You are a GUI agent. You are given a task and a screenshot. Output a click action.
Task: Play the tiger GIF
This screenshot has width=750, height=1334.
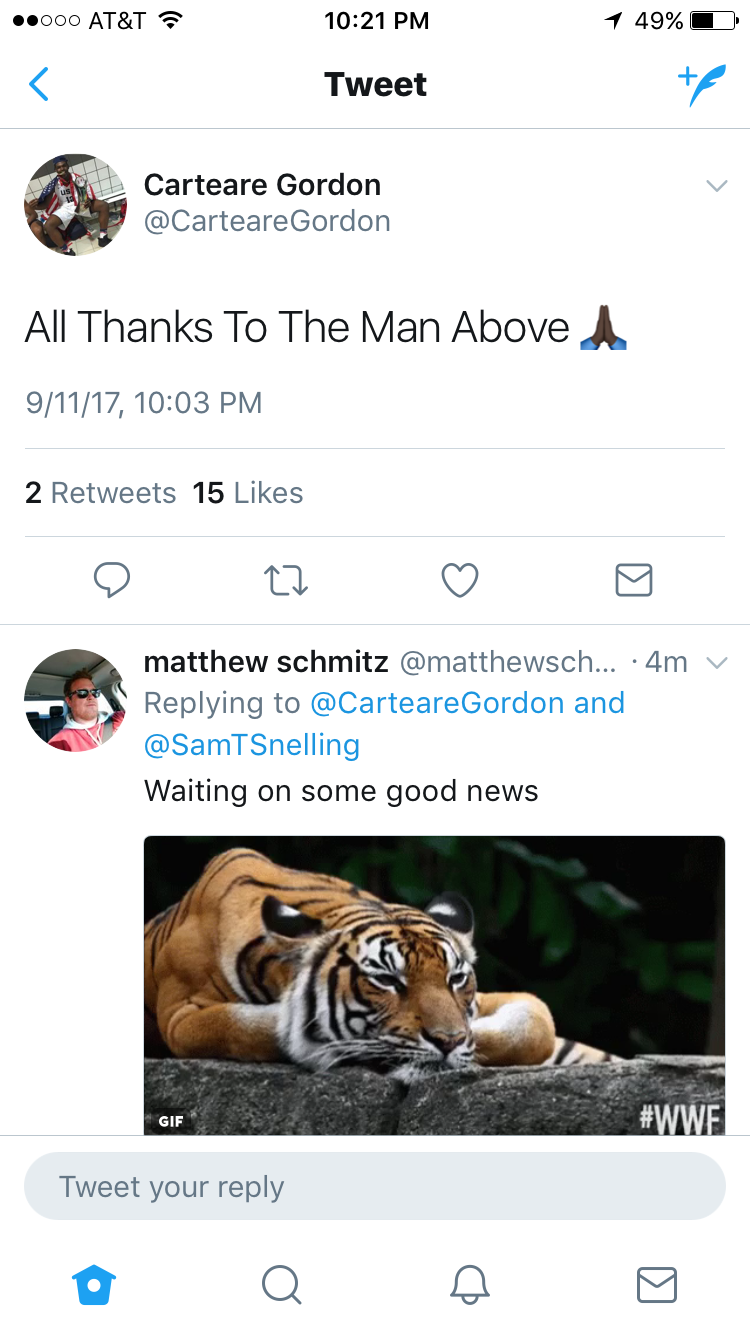click(x=434, y=985)
